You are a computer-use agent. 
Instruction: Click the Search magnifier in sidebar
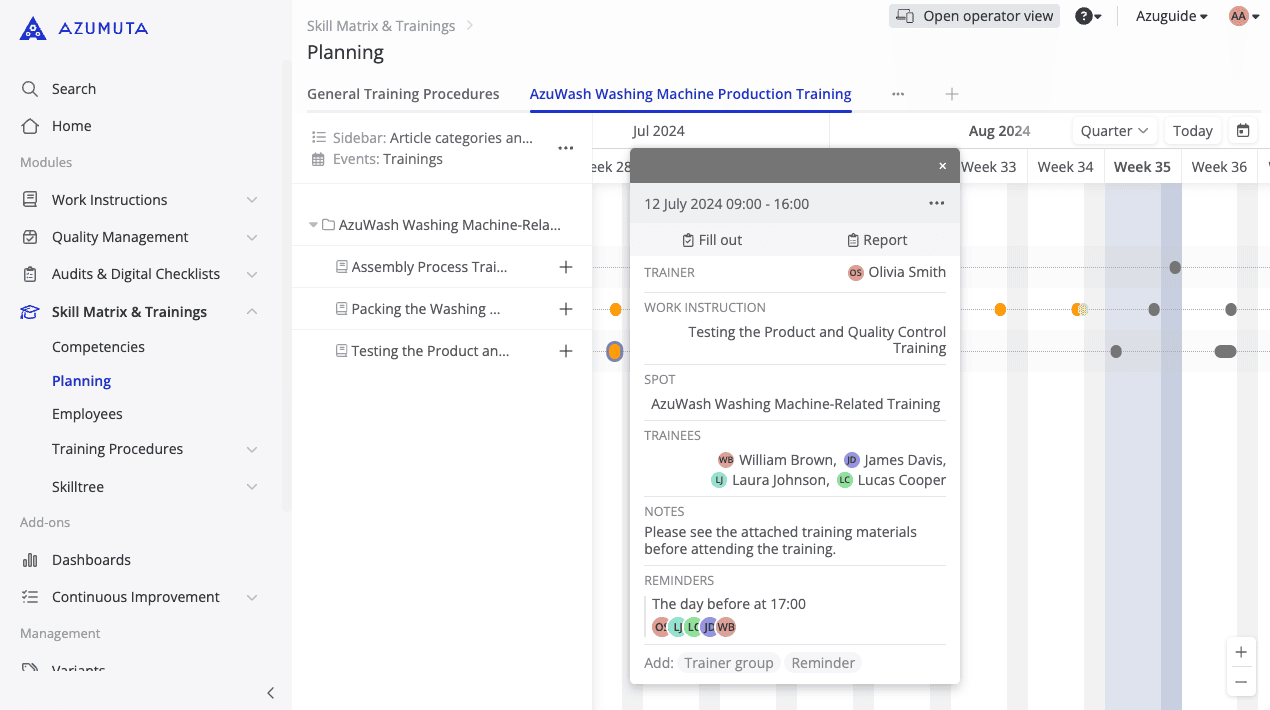coord(30,89)
